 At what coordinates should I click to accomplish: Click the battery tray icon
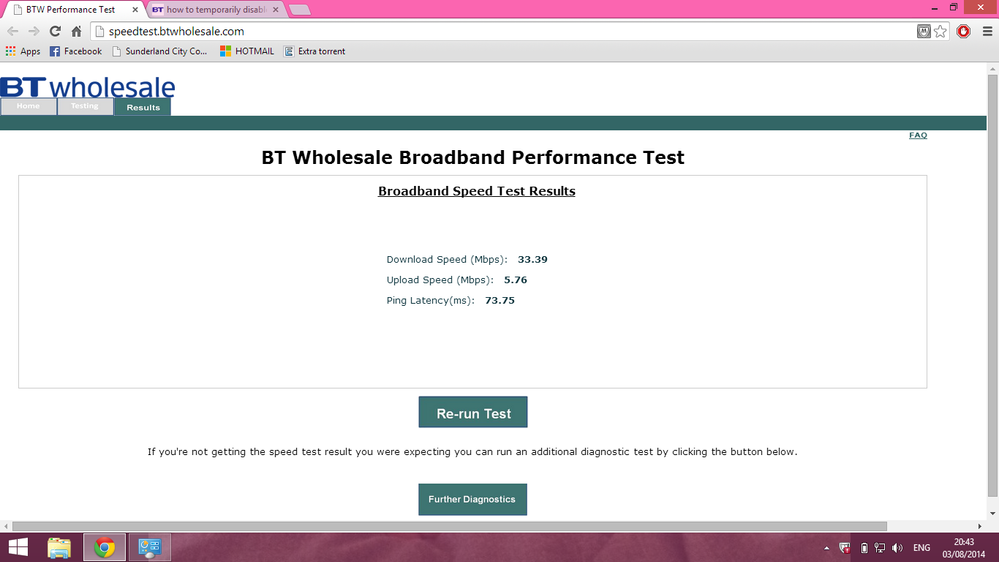(x=864, y=548)
